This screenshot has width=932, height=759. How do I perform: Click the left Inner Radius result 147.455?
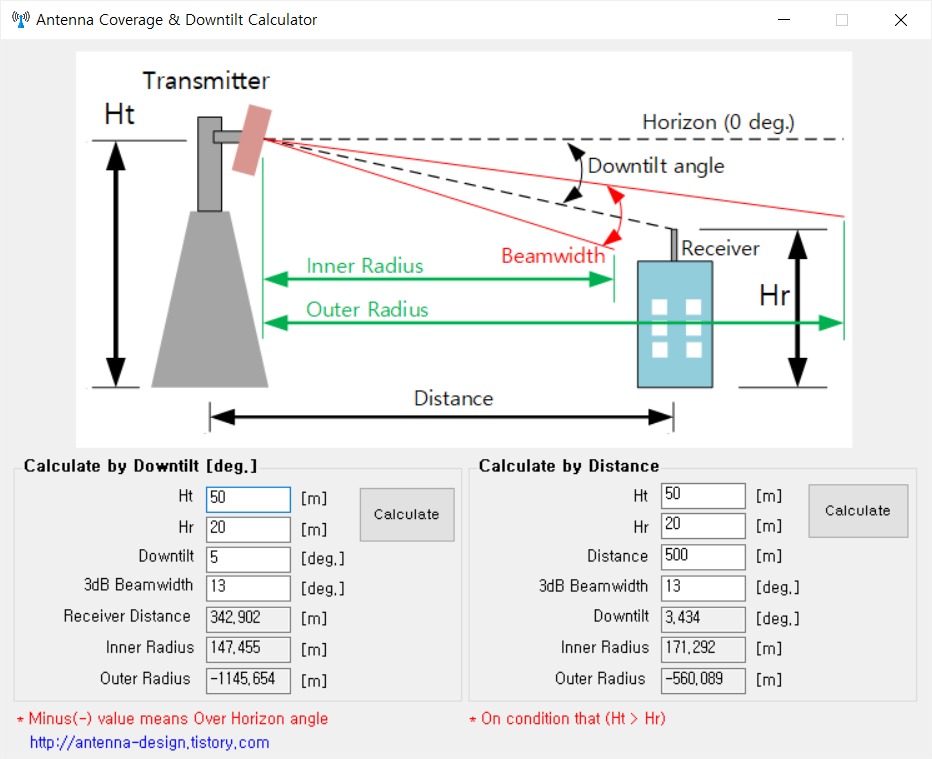click(248, 649)
